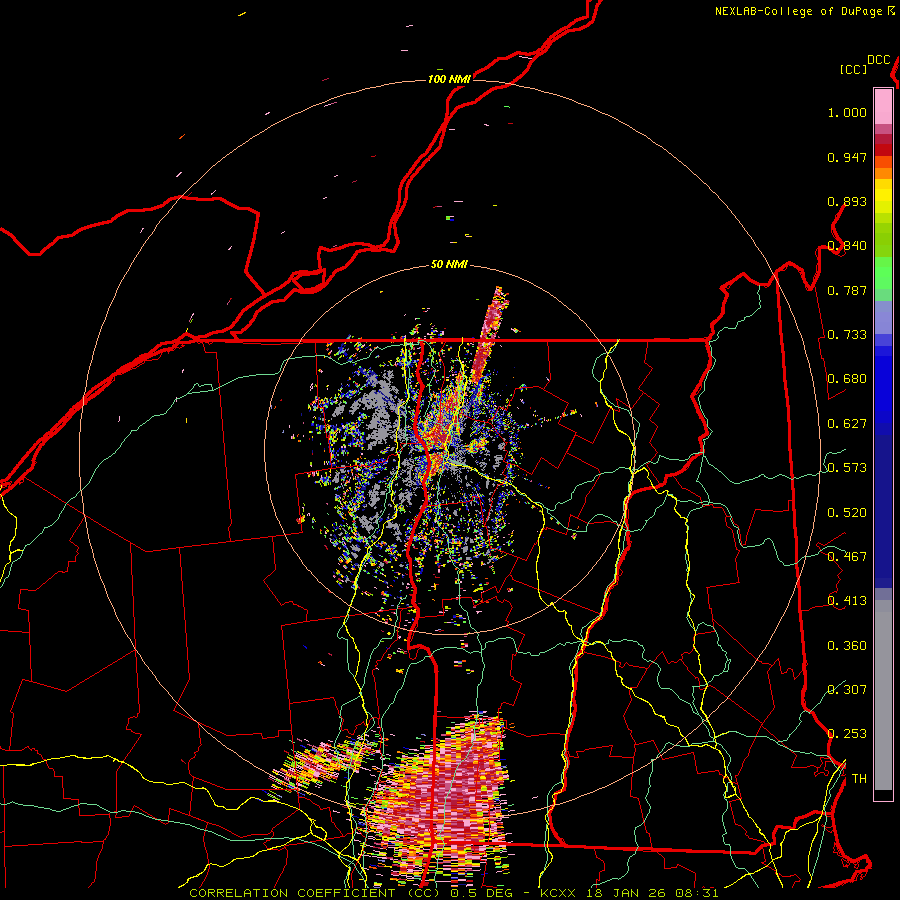Select the 0.520 legend value
The width and height of the screenshot is (900, 900).
(847, 513)
